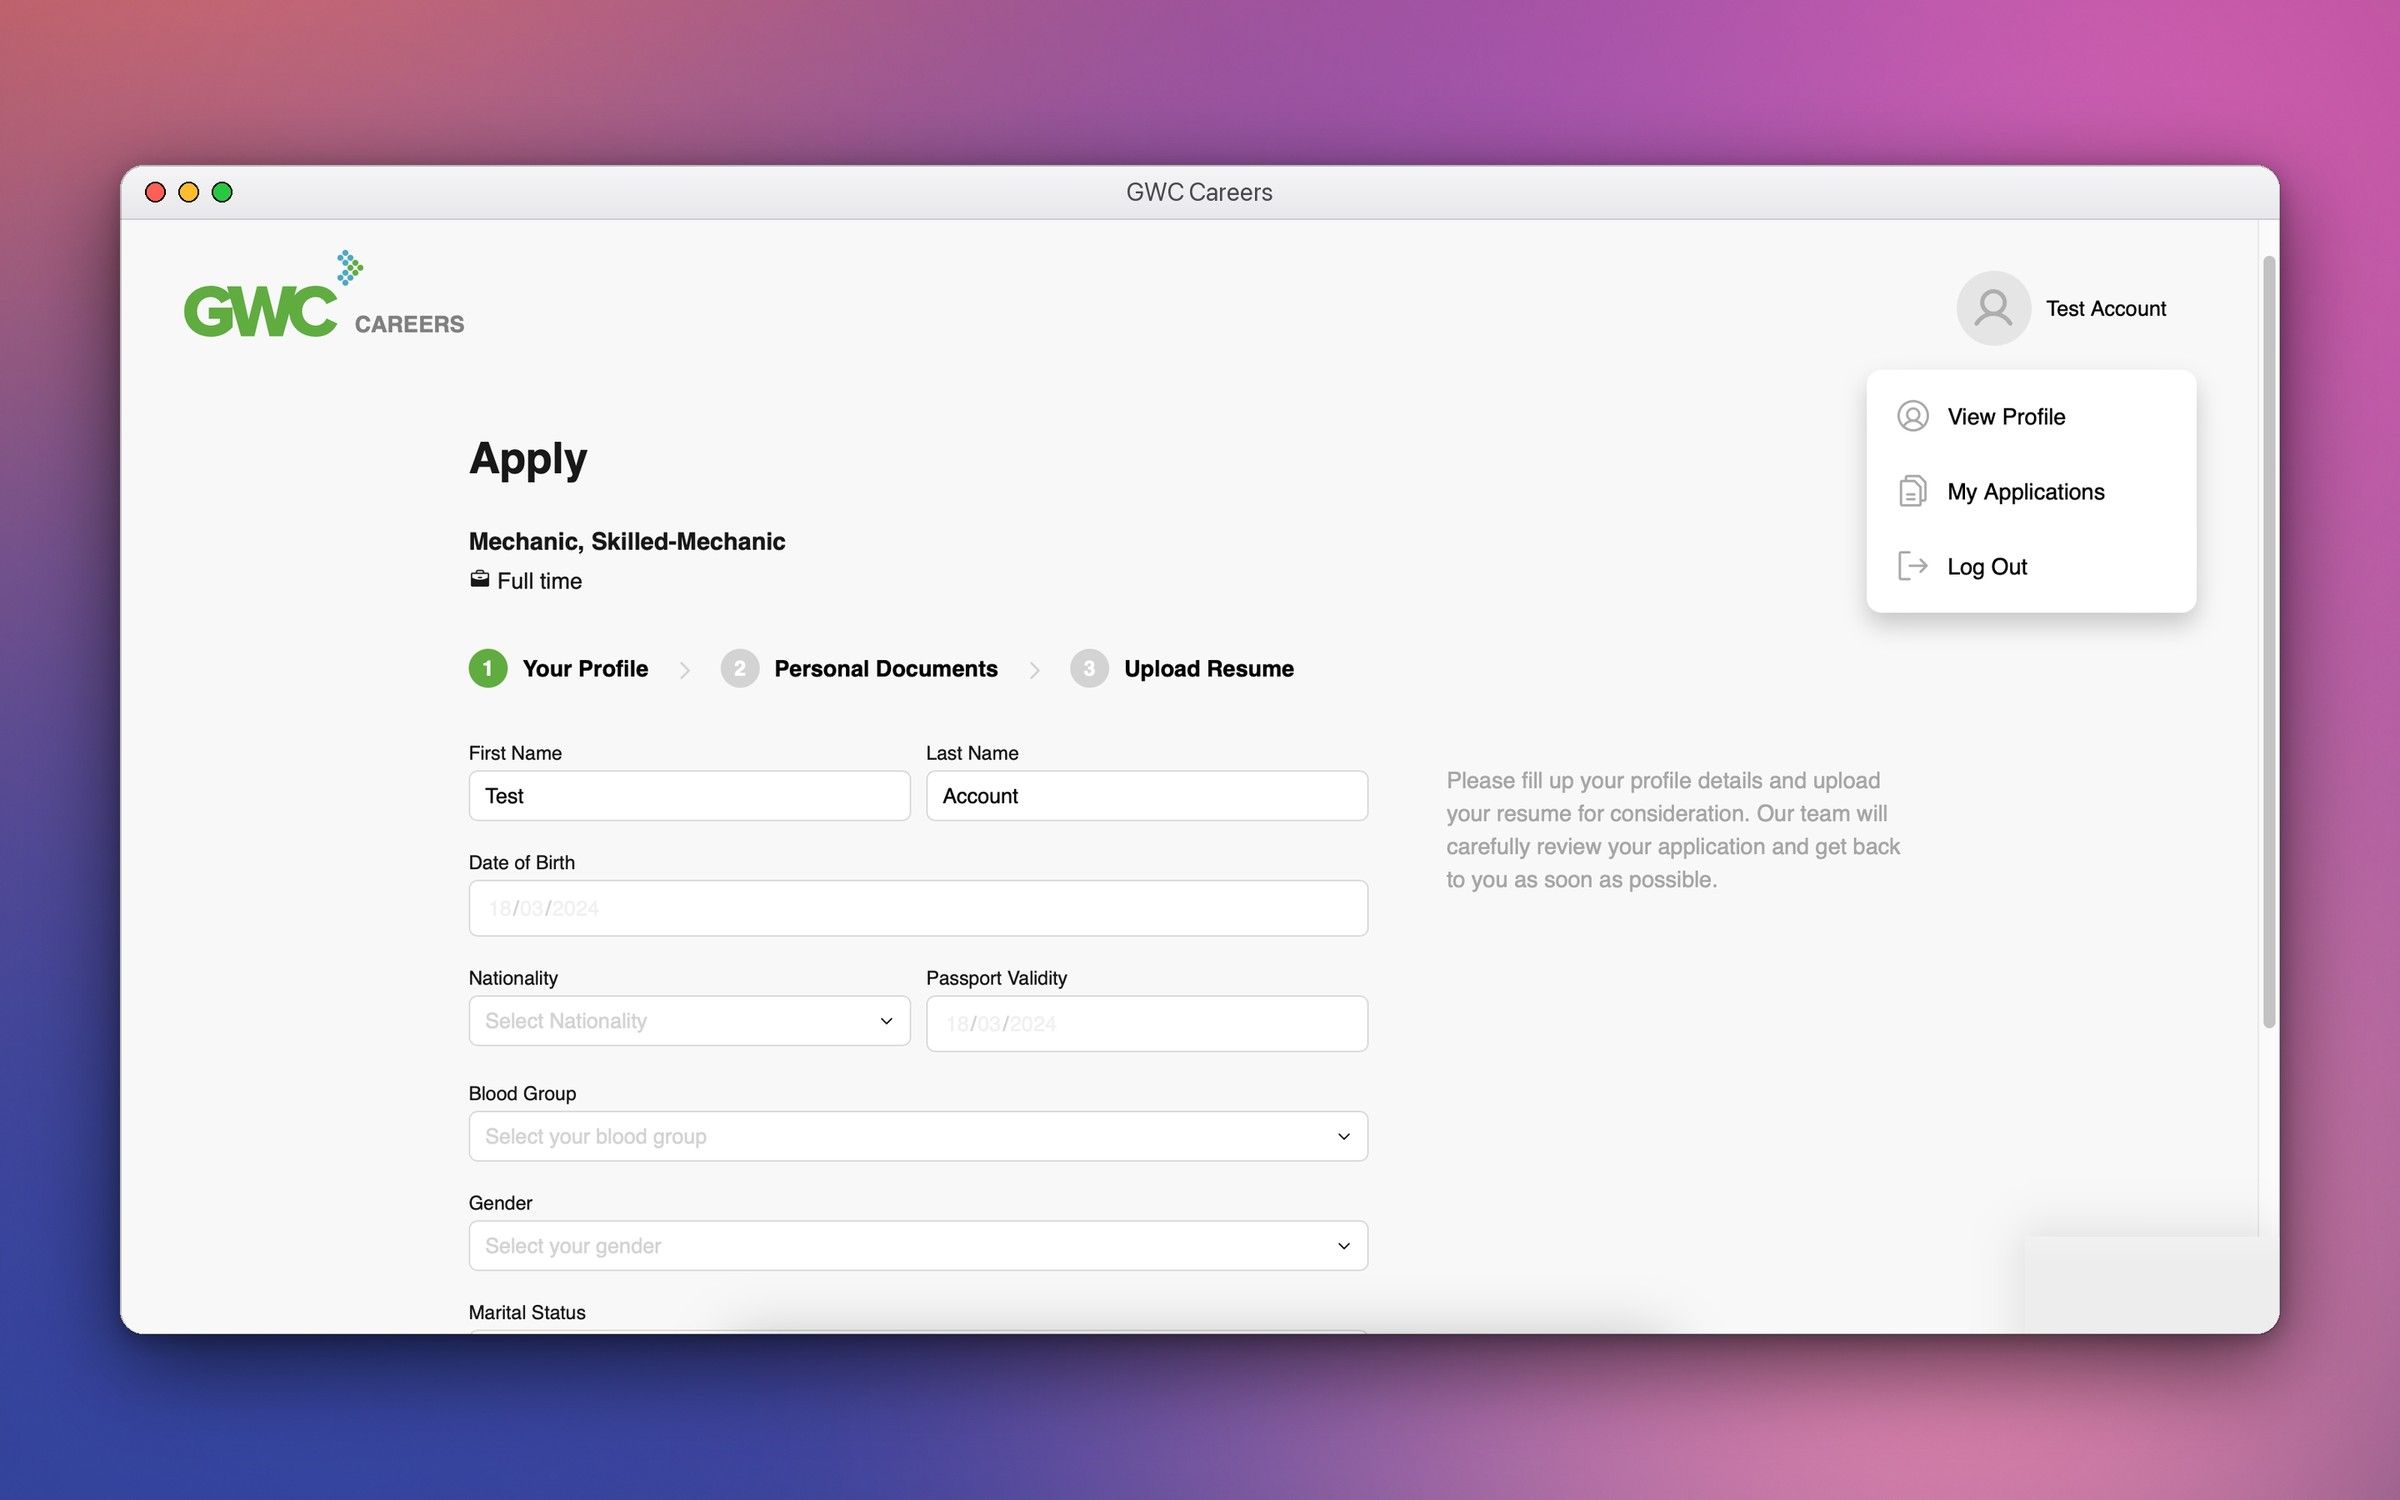Focus the Last Name field
Viewport: 2400px width, 1500px height.
(1147, 795)
